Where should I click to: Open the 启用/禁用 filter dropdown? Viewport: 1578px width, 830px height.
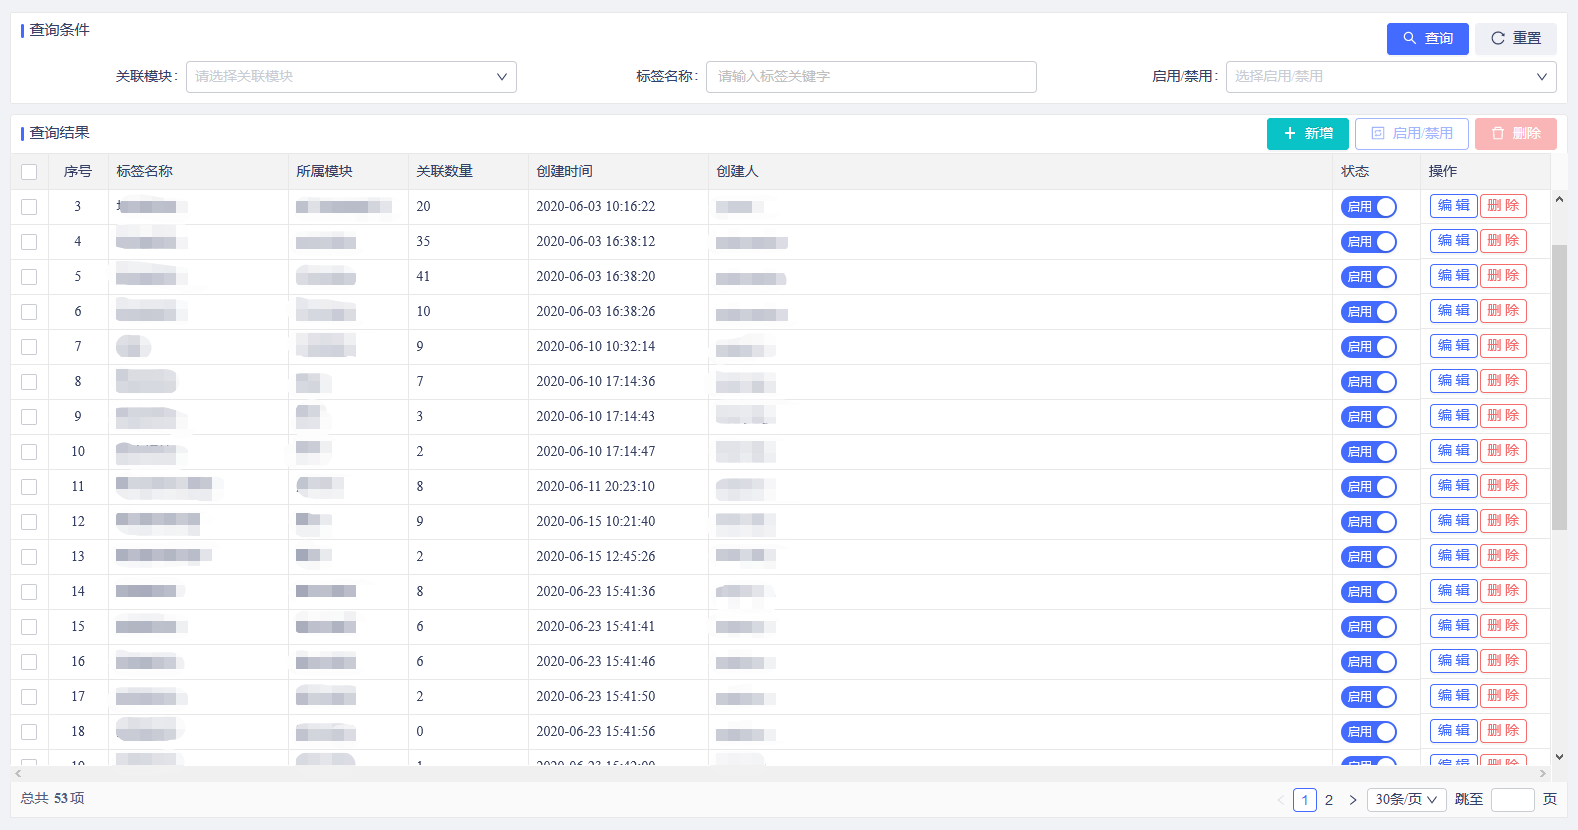1391,77
